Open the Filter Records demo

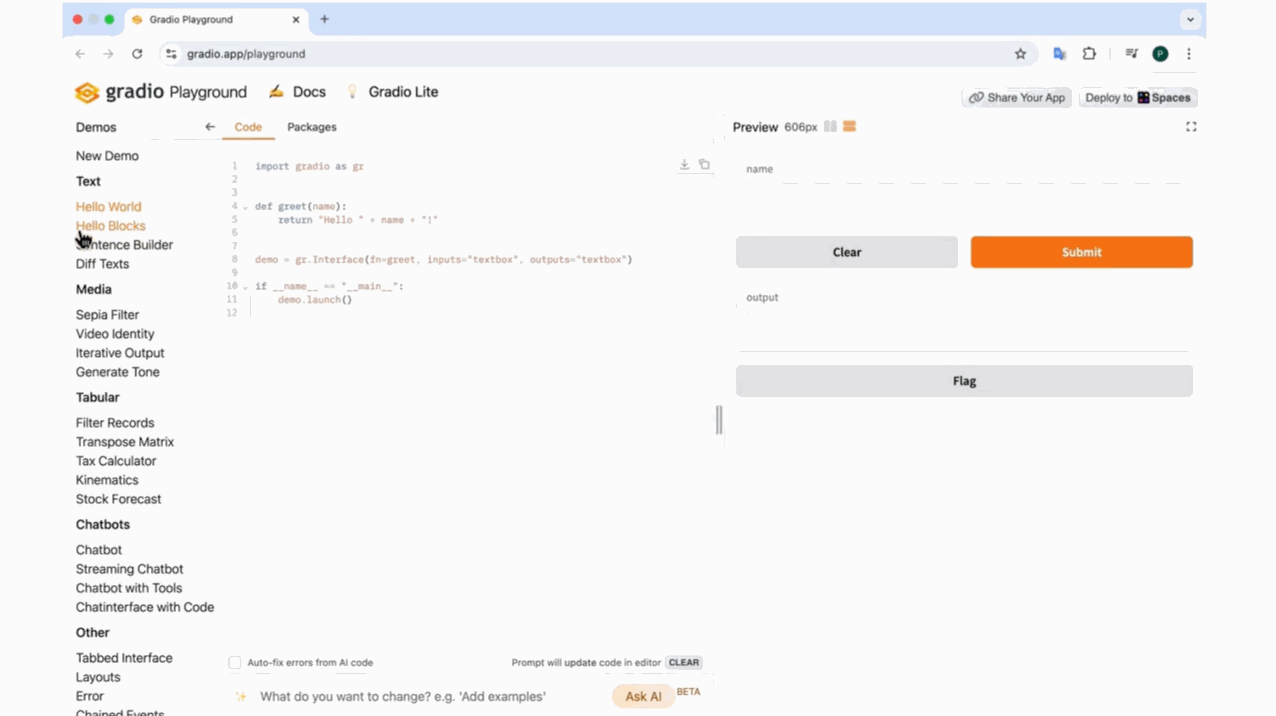coord(115,423)
